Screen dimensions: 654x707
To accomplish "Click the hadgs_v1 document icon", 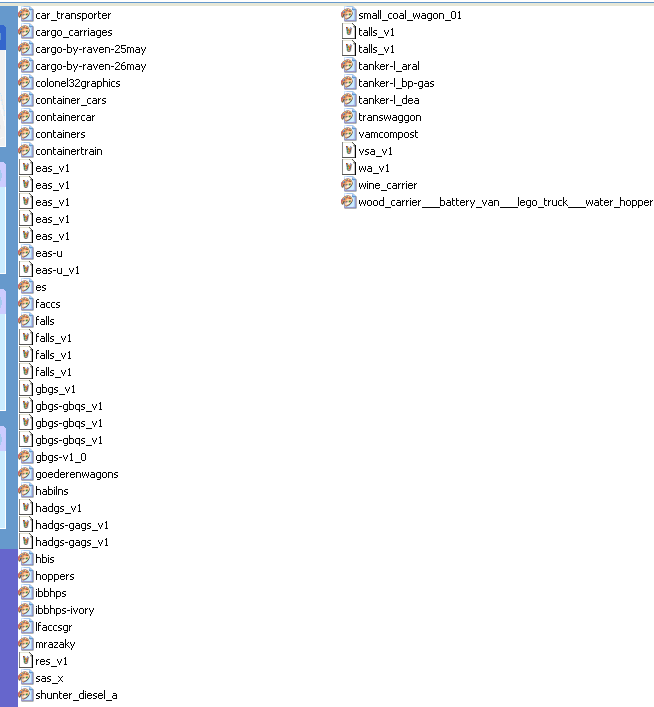I will (26, 508).
